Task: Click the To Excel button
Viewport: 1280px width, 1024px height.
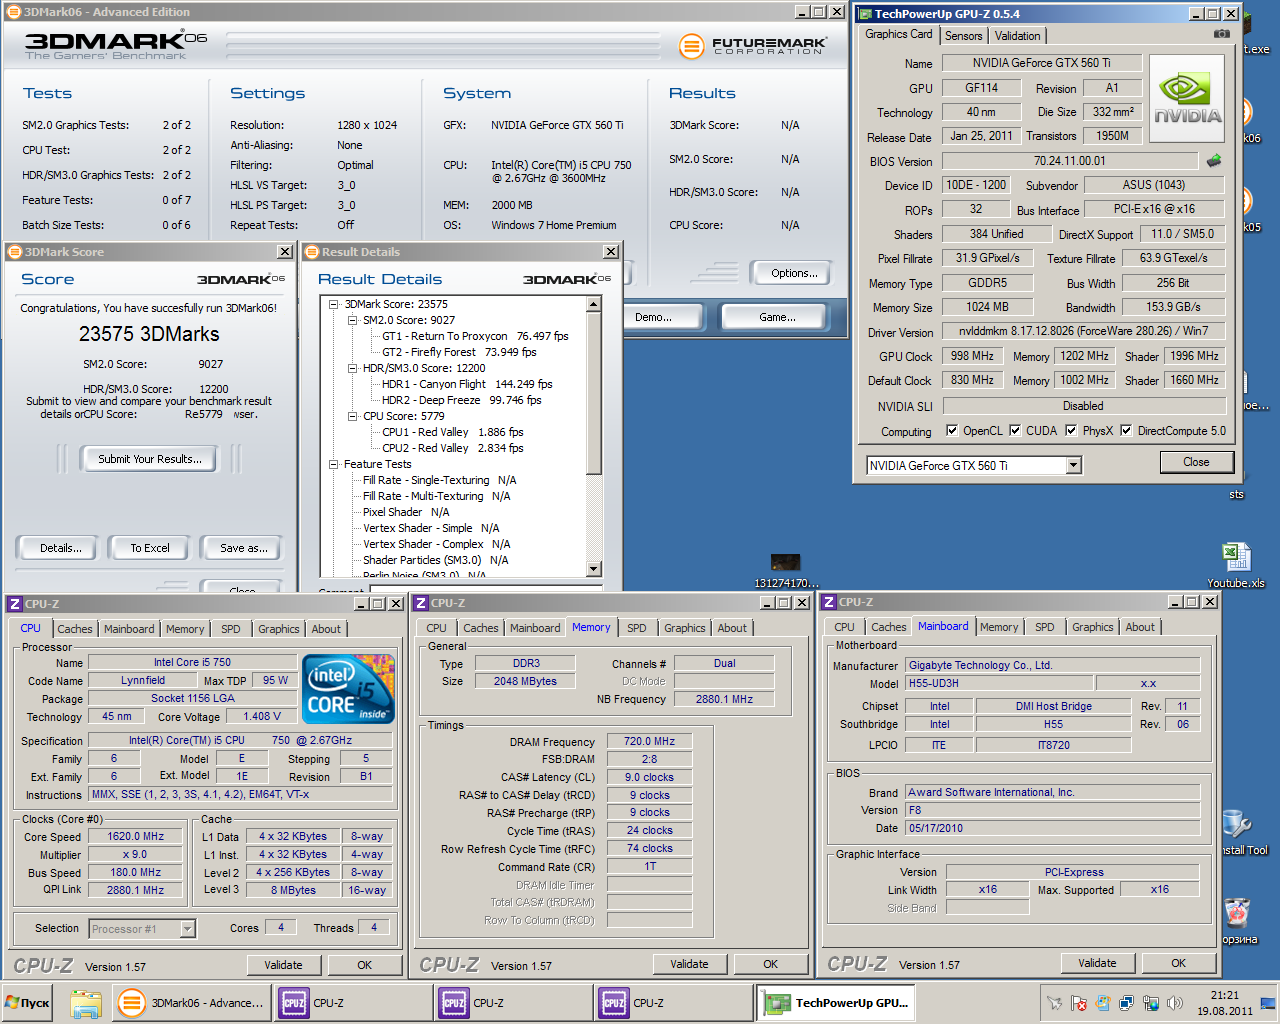Action: point(150,548)
